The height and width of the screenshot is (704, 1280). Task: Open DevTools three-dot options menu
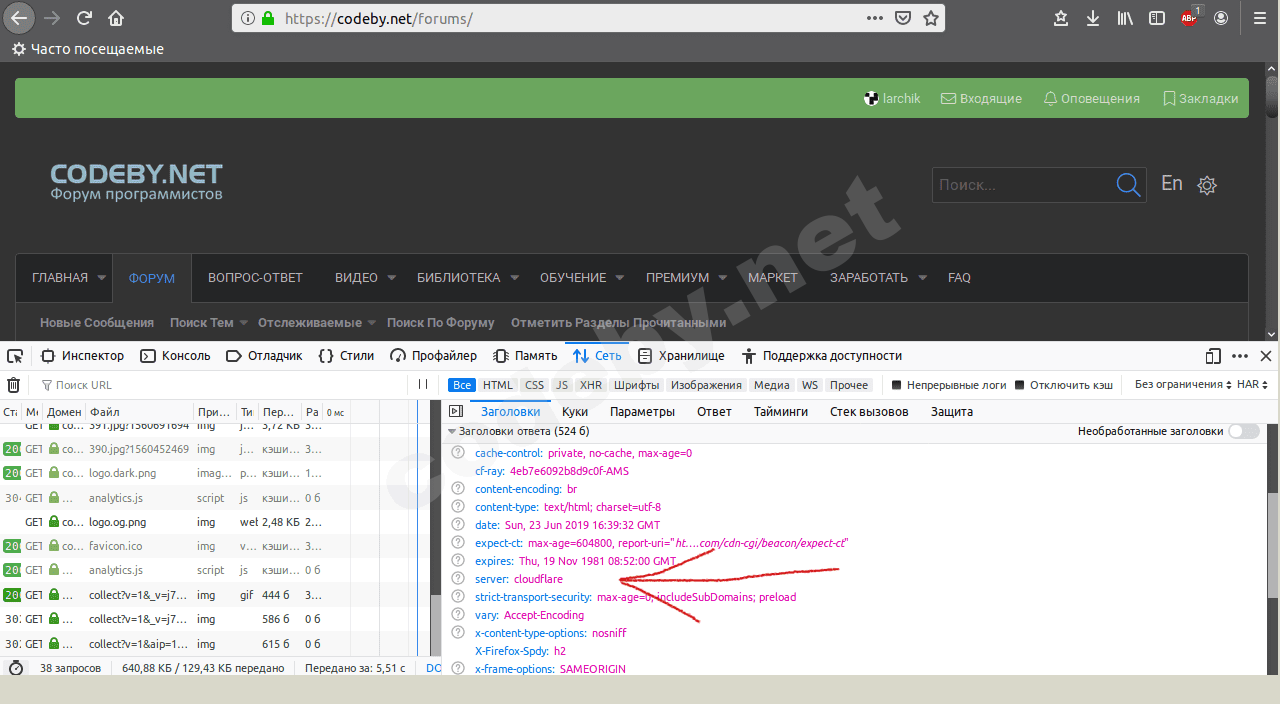1240,356
